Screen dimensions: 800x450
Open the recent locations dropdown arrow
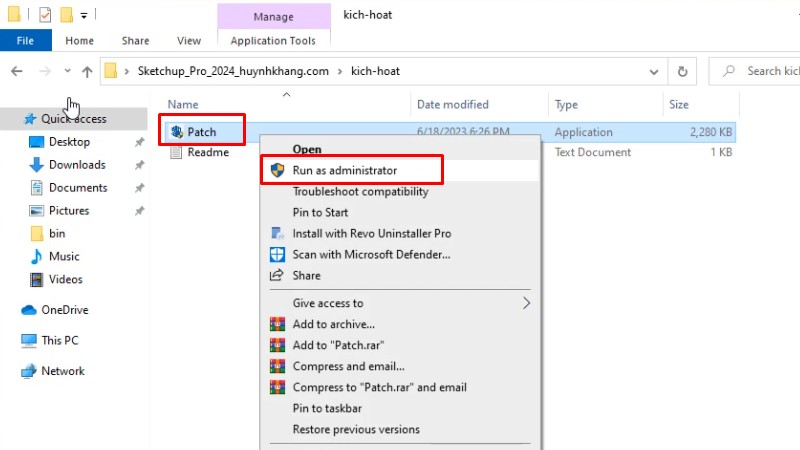(x=67, y=71)
